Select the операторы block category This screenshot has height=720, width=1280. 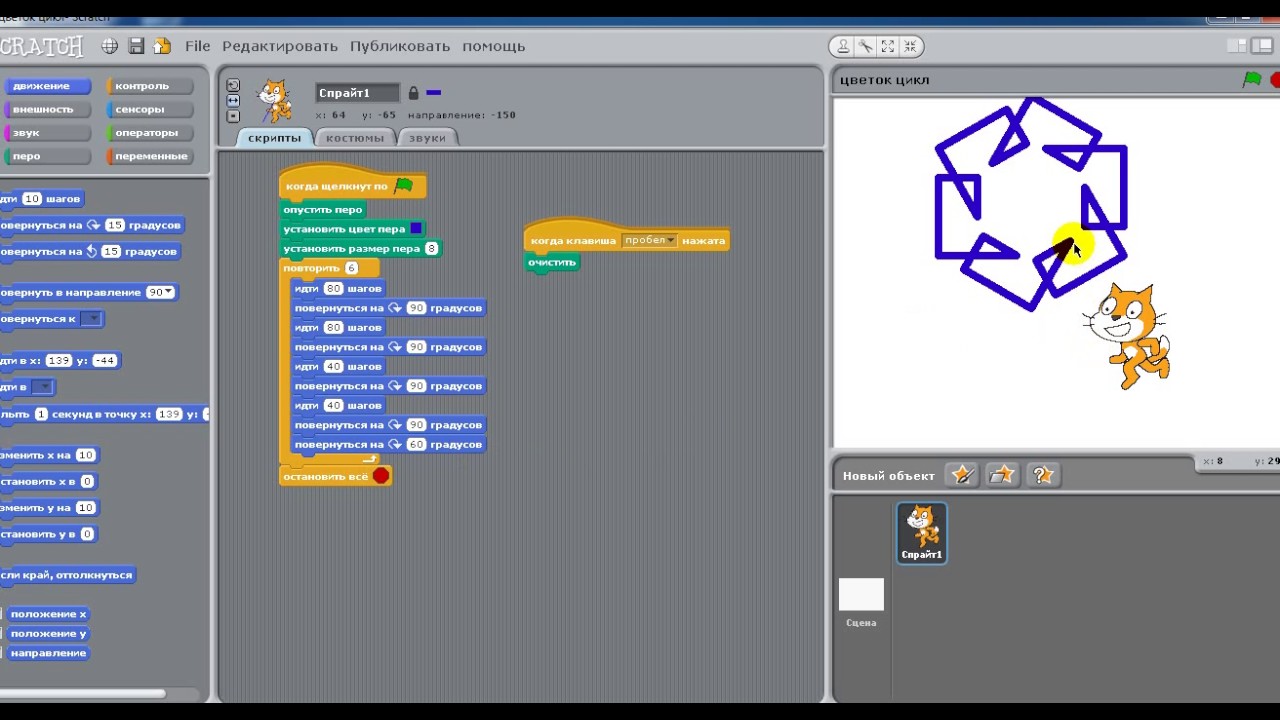pyautogui.click(x=149, y=132)
